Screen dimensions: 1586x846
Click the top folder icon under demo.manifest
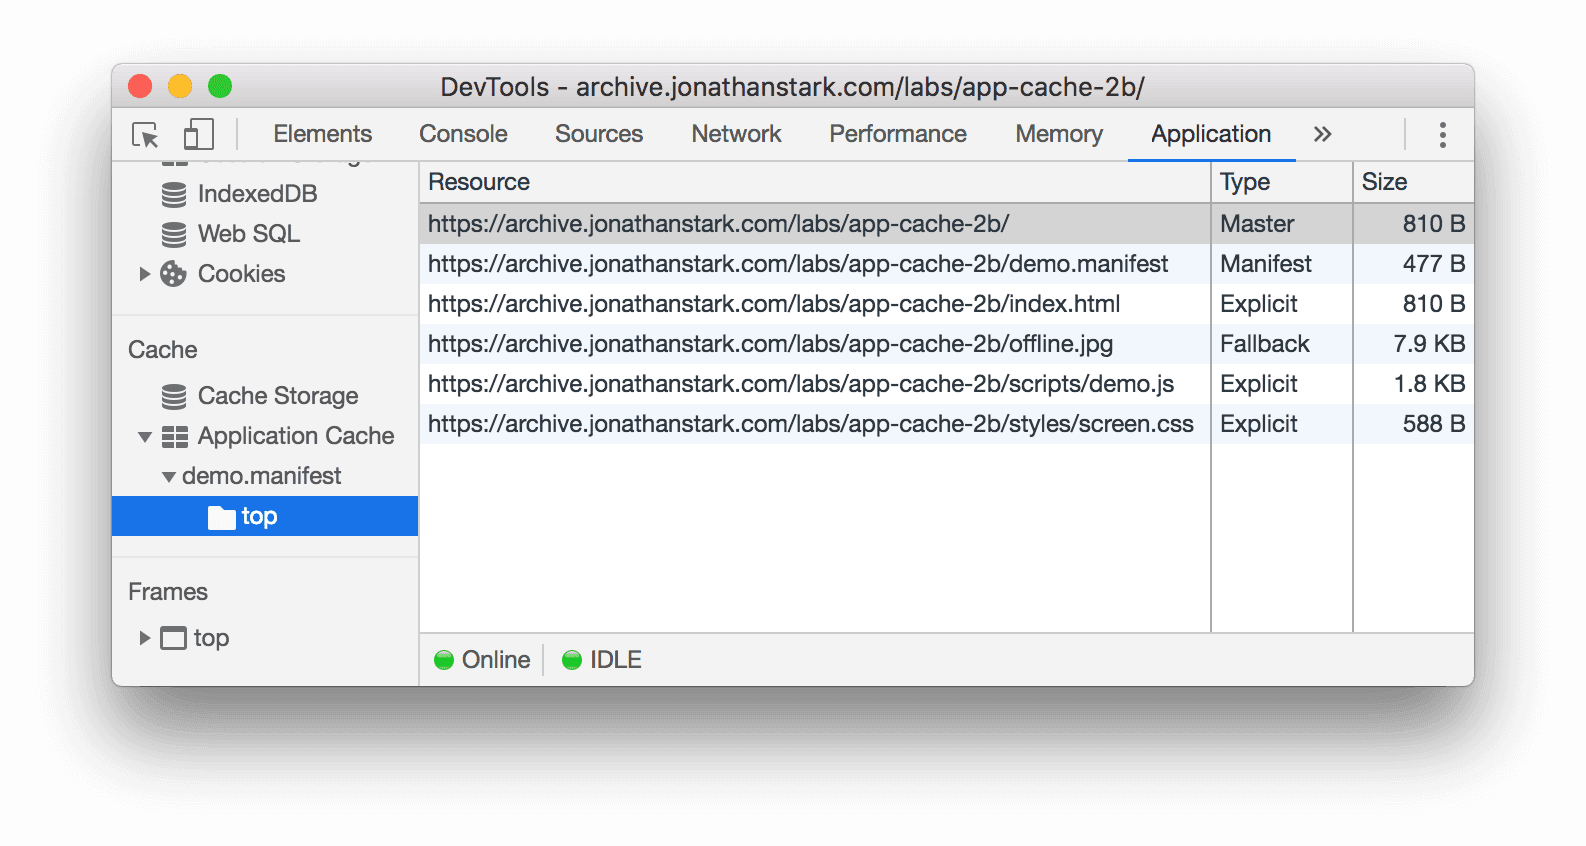[x=222, y=516]
